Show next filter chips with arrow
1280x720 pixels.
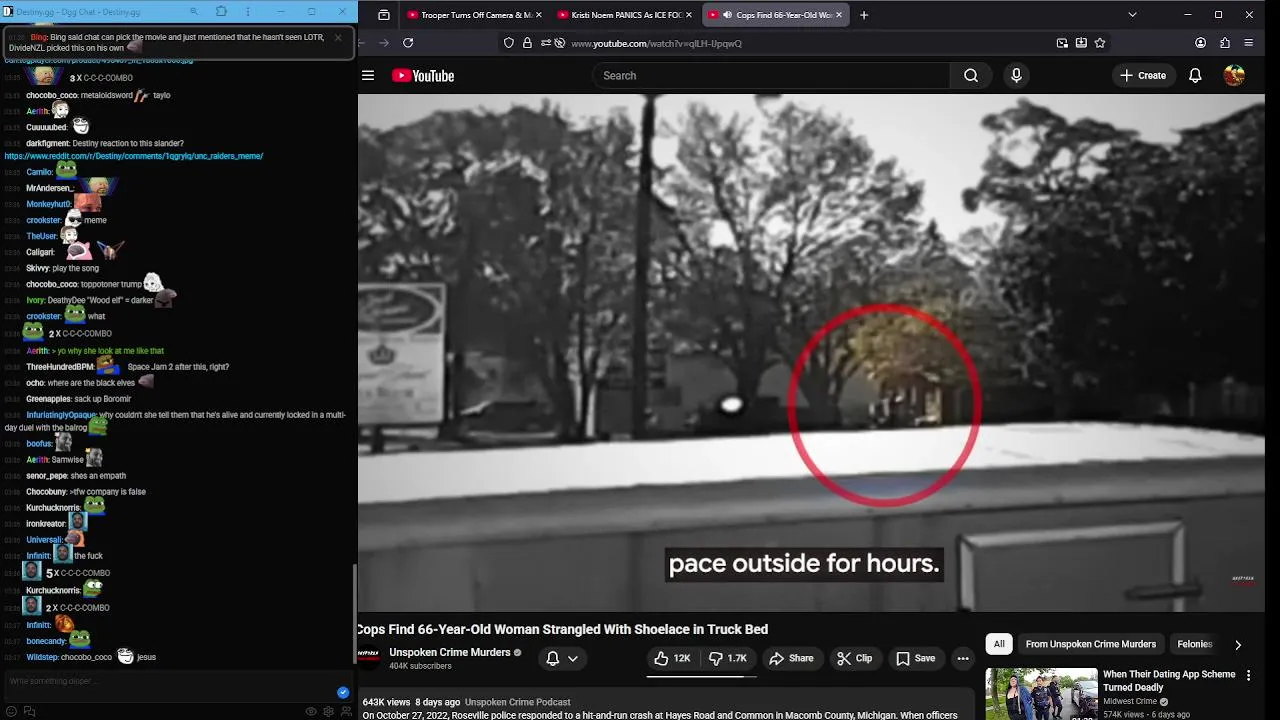click(1238, 645)
